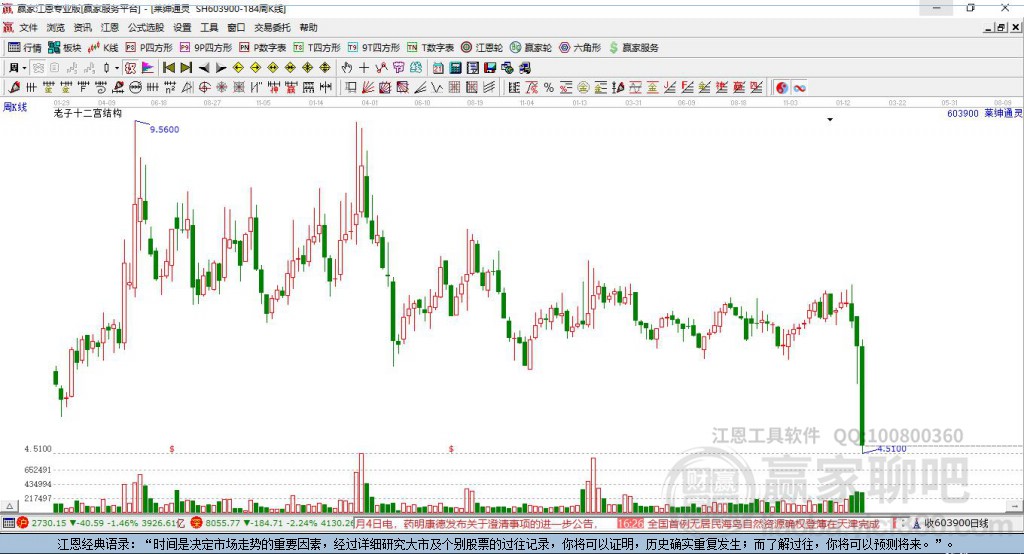1024x554 pixels.
Task: Click the trend line angle tool
Action: tap(419, 88)
